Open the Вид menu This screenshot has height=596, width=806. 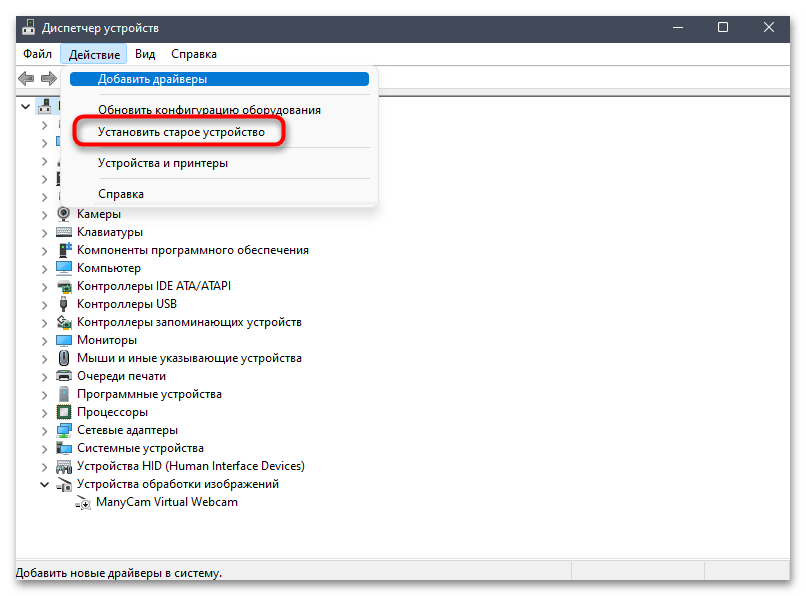(145, 54)
